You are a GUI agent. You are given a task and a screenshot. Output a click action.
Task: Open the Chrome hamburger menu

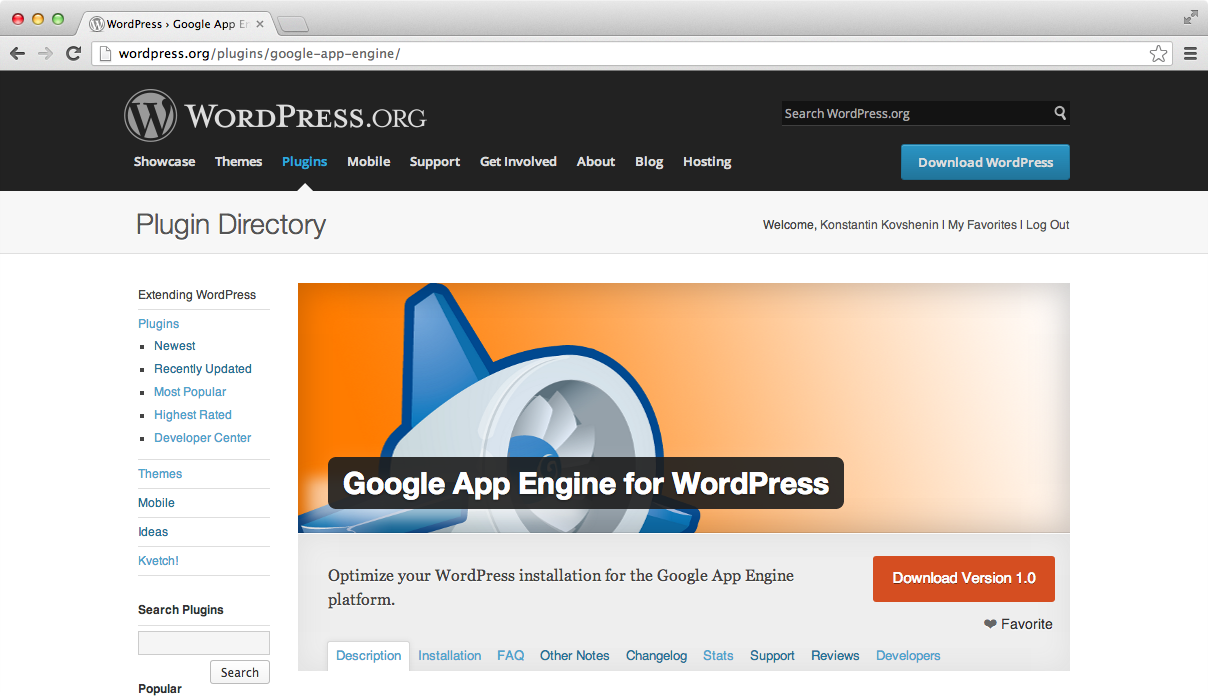1190,54
